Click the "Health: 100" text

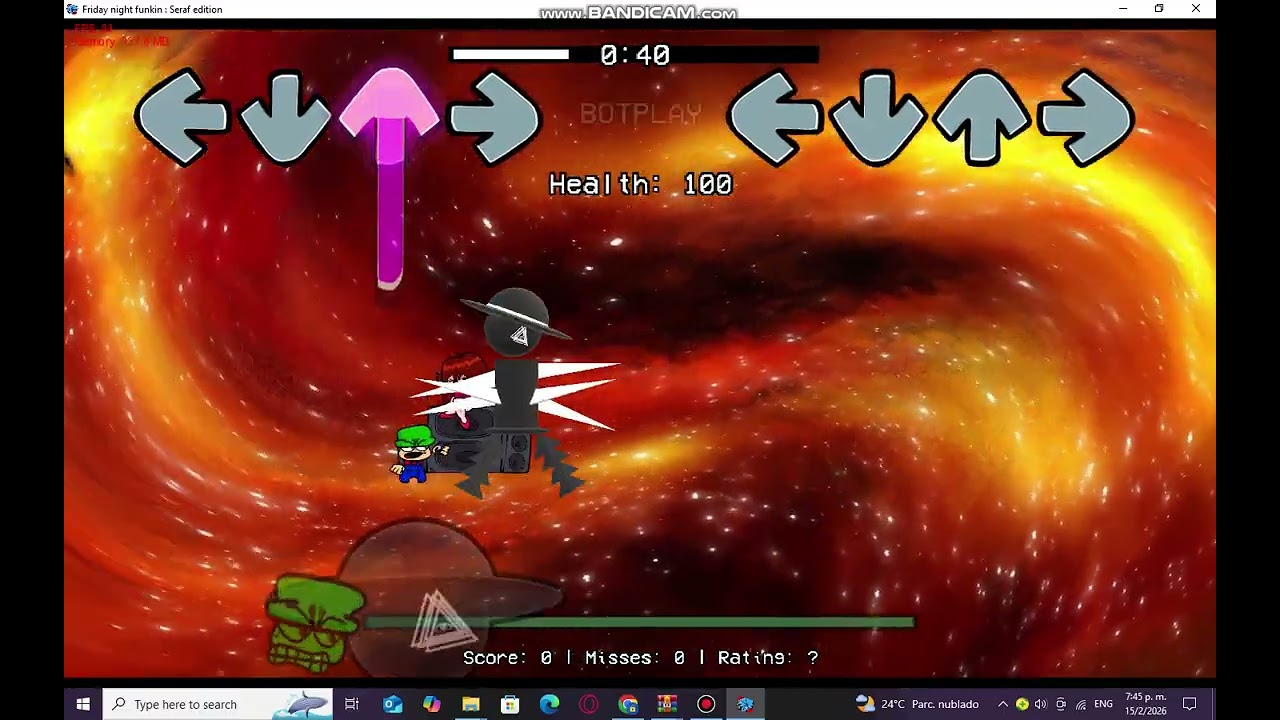(x=641, y=184)
